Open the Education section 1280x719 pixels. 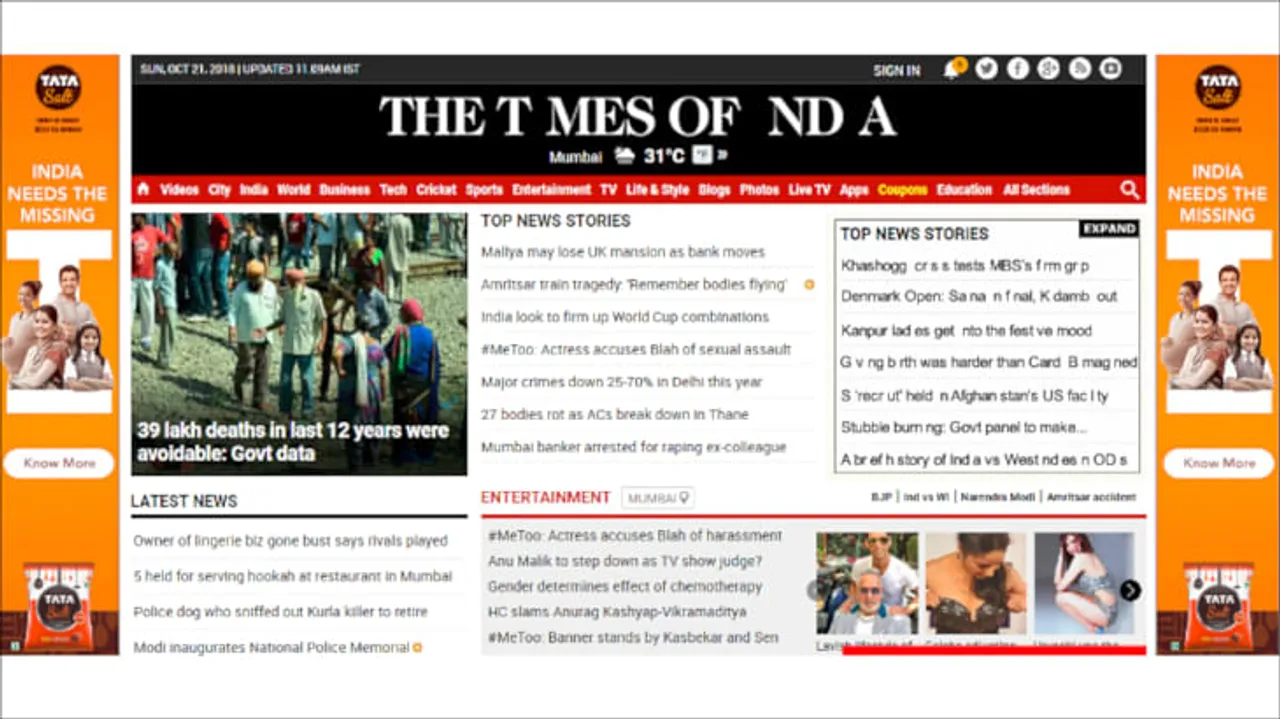[x=964, y=189]
